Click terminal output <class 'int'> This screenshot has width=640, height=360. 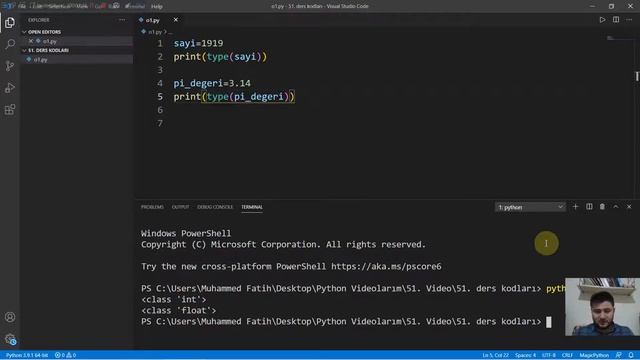point(173,300)
